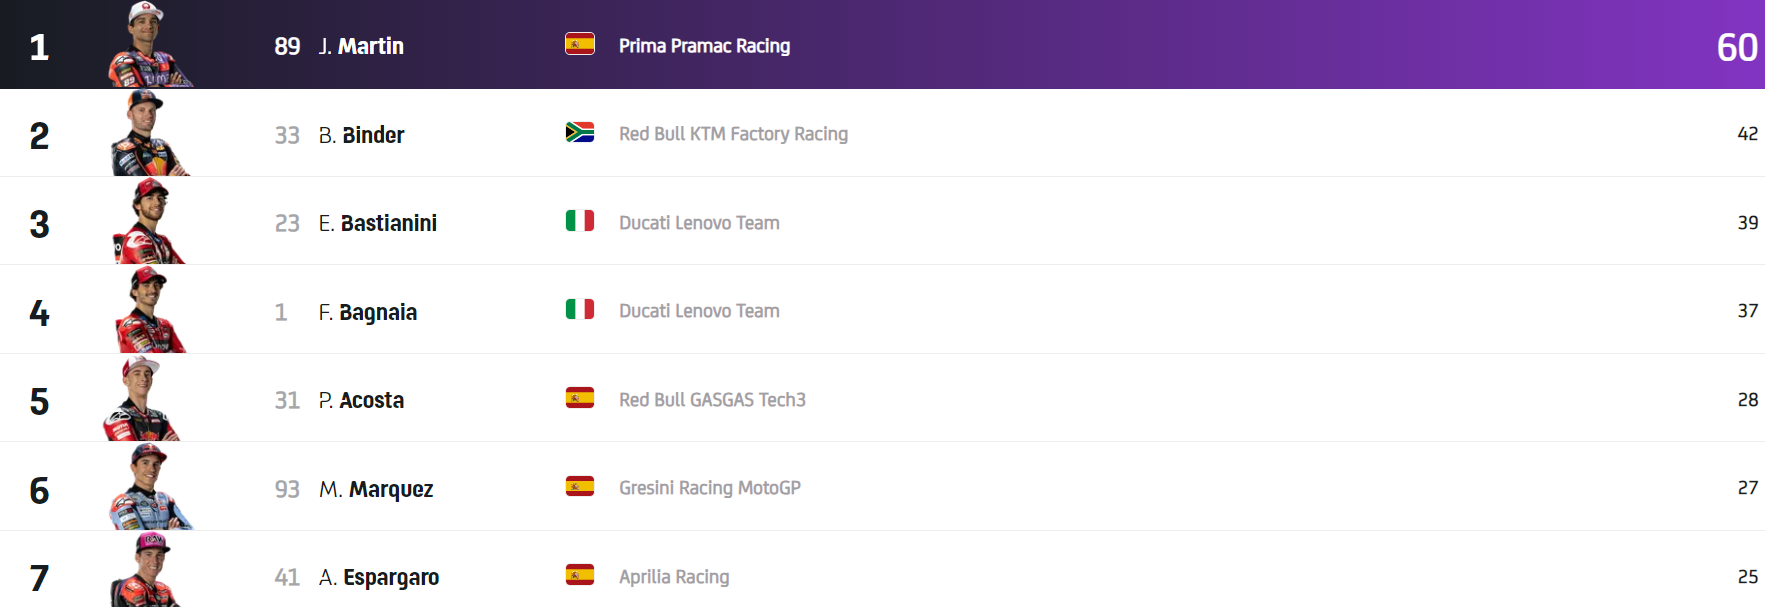Screen dimensions: 1765x607
Task: Click Red Bull GASGAS Tech3 team
Action: pos(712,400)
